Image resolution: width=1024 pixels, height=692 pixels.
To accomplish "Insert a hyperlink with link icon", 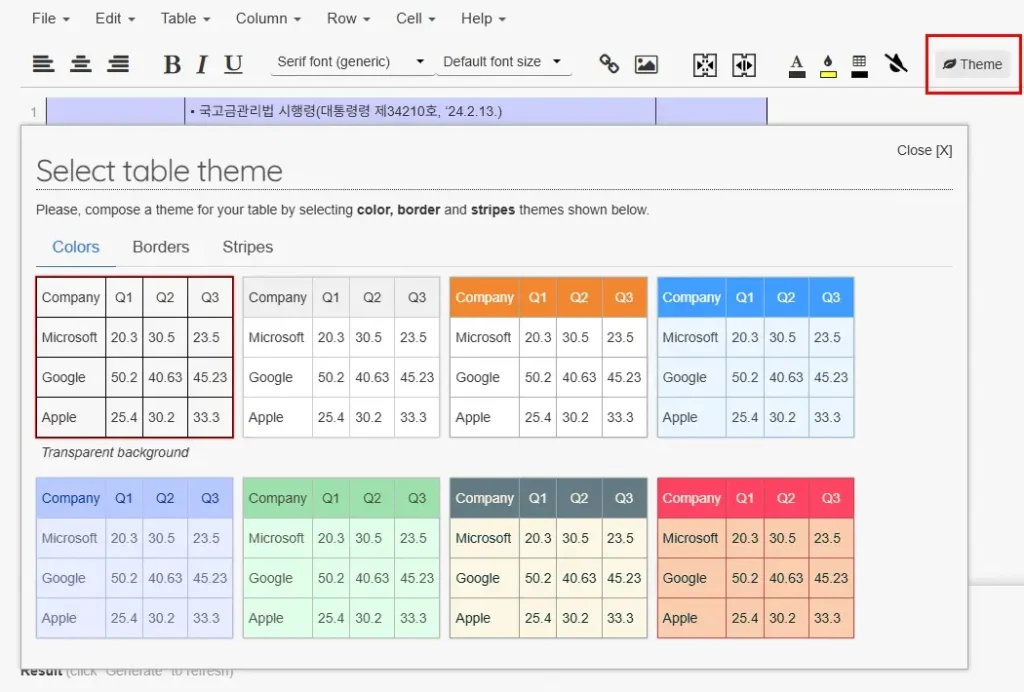I will 609,64.
